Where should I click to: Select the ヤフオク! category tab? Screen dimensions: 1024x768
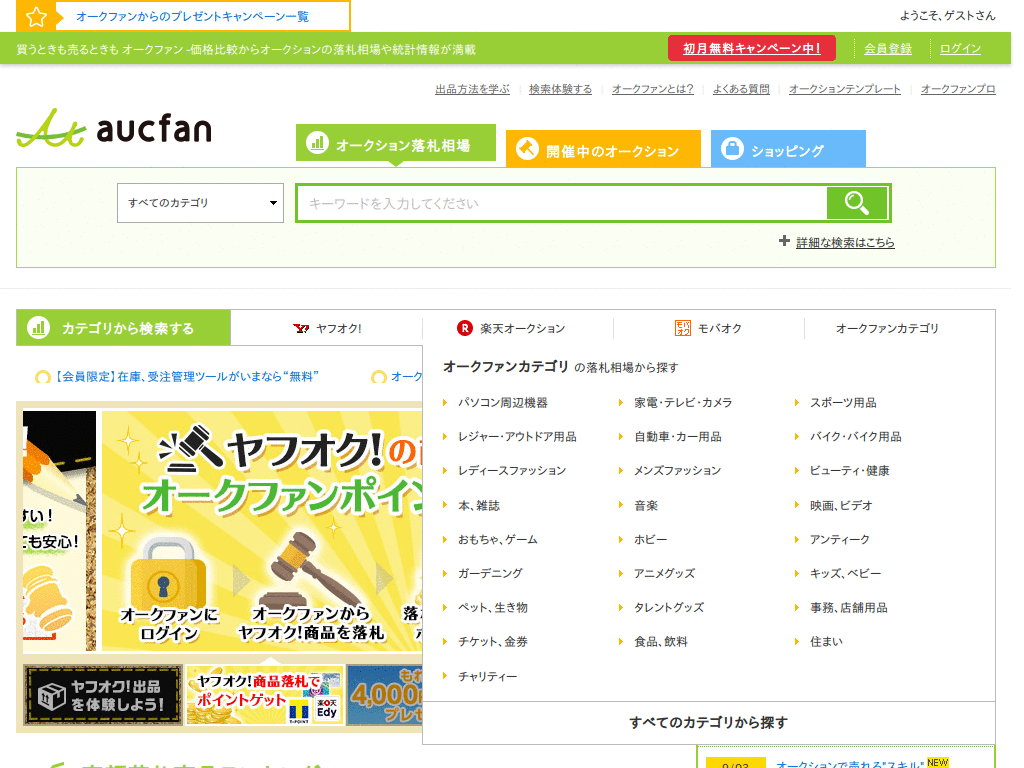[x=327, y=328]
